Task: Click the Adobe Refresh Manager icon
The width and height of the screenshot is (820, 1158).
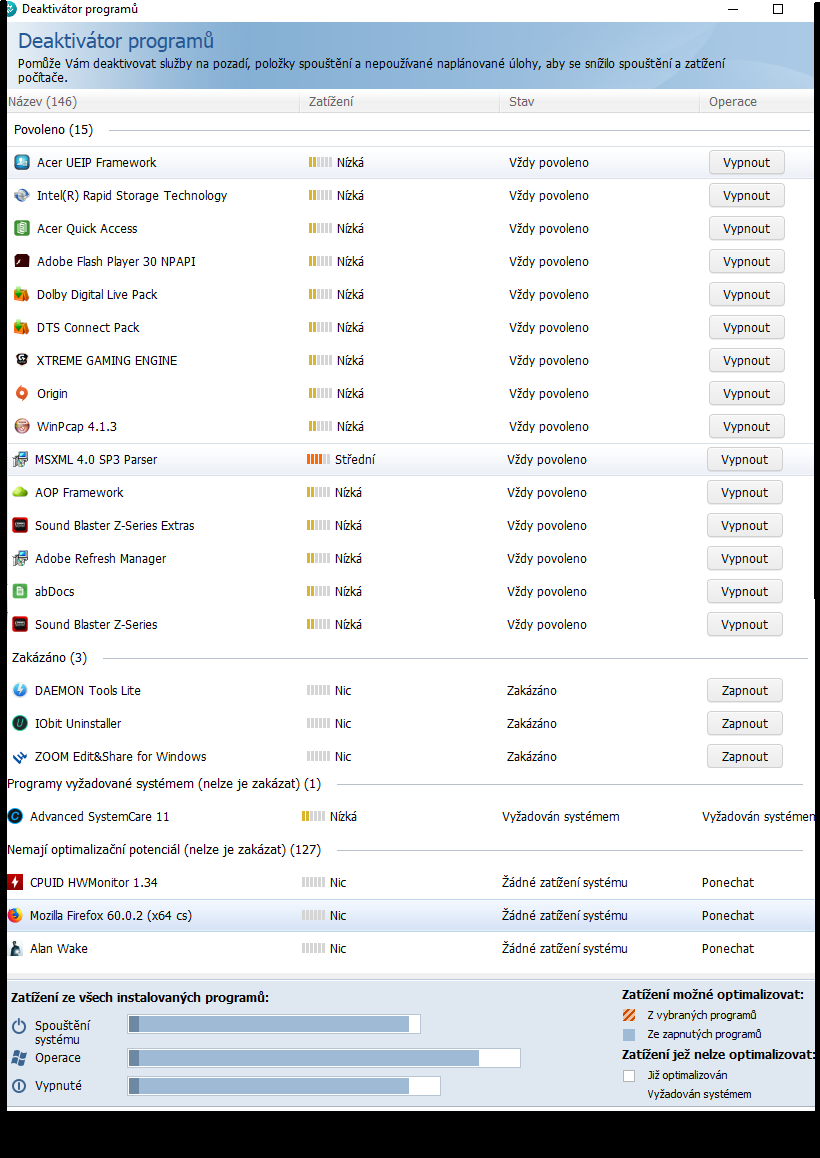Action: (x=20, y=558)
